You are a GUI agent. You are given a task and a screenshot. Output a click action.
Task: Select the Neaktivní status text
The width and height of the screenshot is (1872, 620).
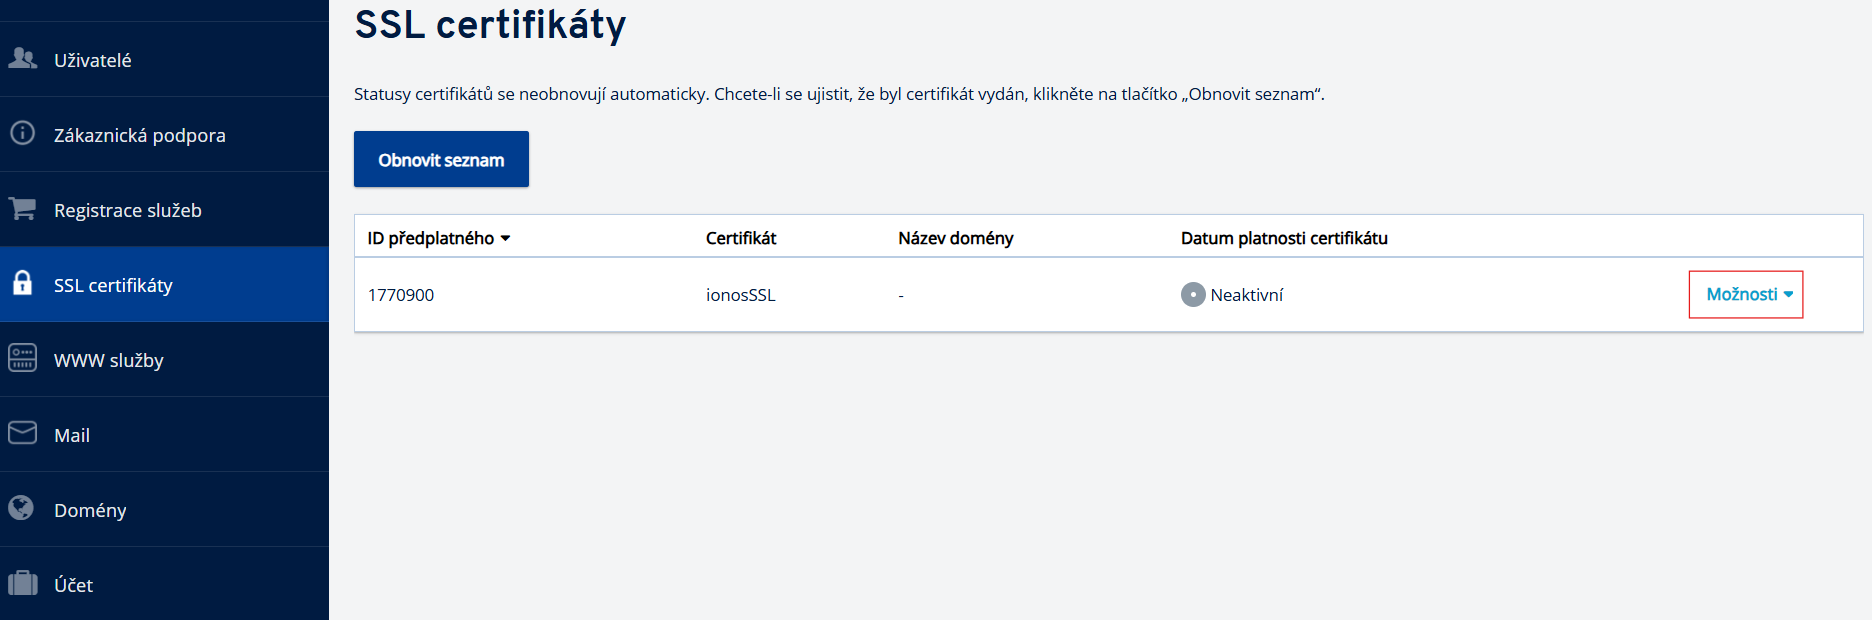pos(1246,296)
